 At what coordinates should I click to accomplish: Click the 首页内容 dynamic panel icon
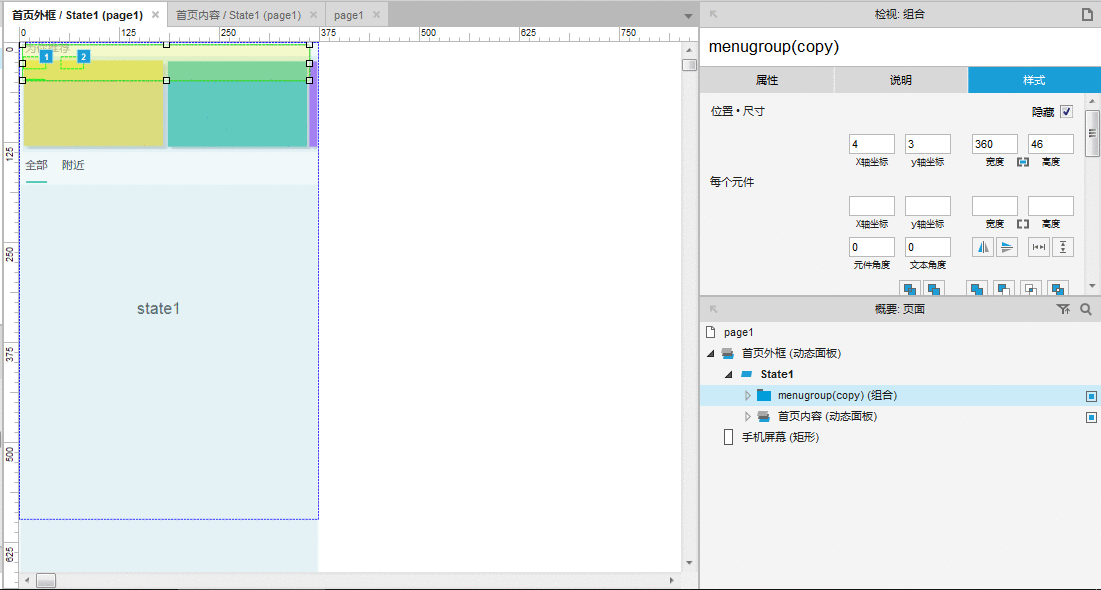point(764,417)
